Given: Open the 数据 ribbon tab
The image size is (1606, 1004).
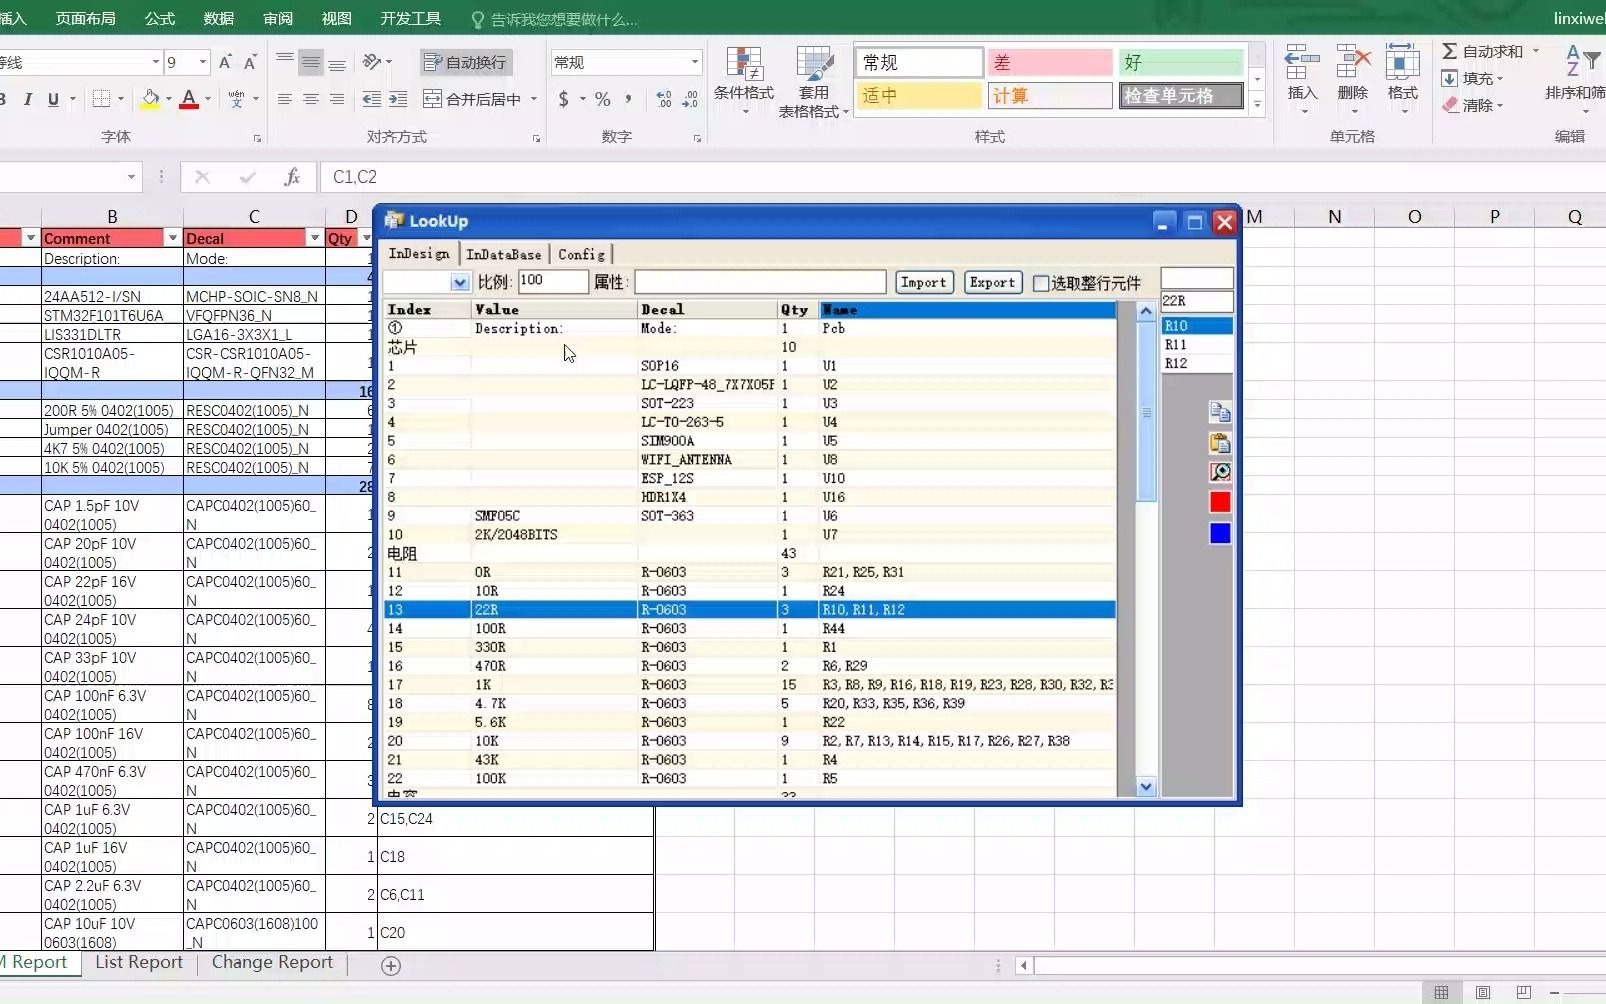Looking at the screenshot, I should tap(219, 18).
